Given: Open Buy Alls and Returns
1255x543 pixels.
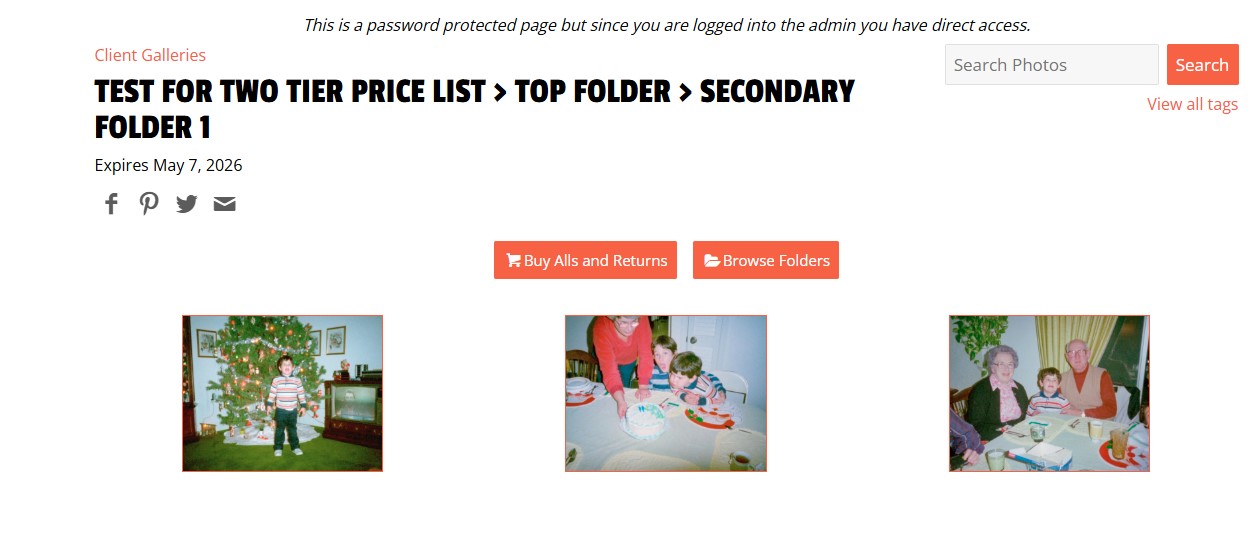Looking at the screenshot, I should coord(585,260).
